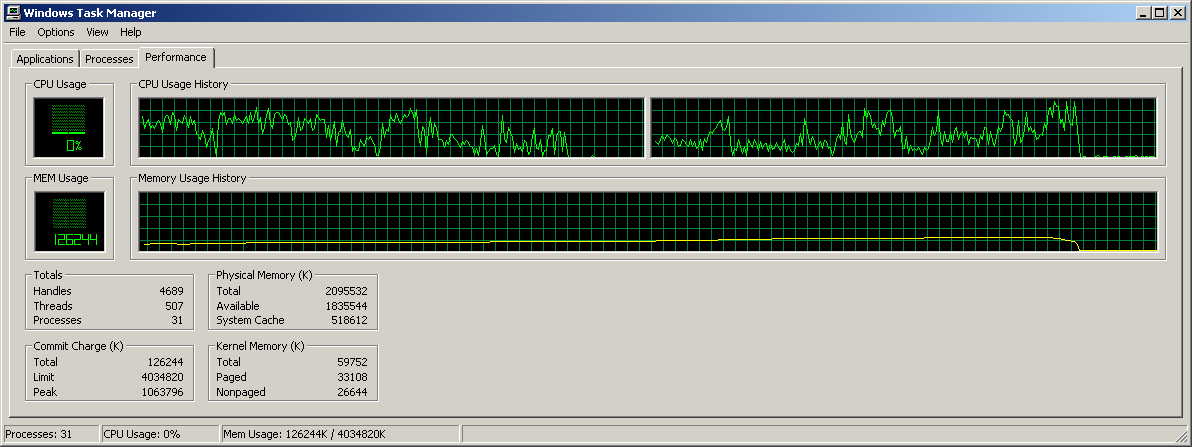
Task: Click Kernel Memory Total value 59752
Action: click(x=352, y=363)
